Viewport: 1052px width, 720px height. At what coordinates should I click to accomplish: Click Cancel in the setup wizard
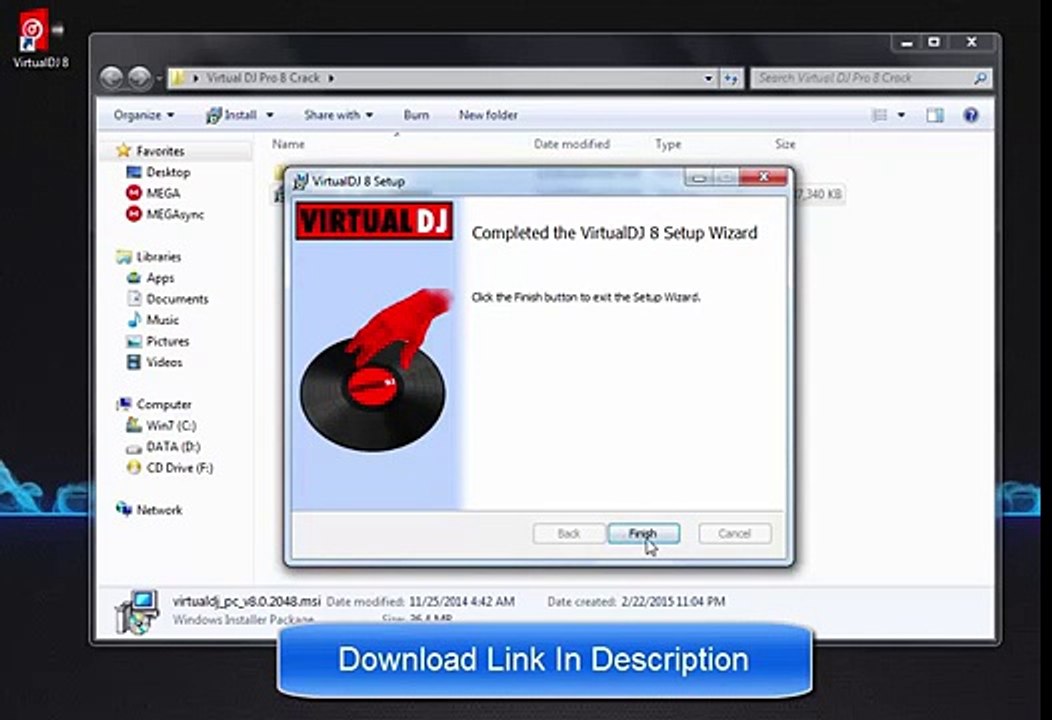[x=735, y=533]
